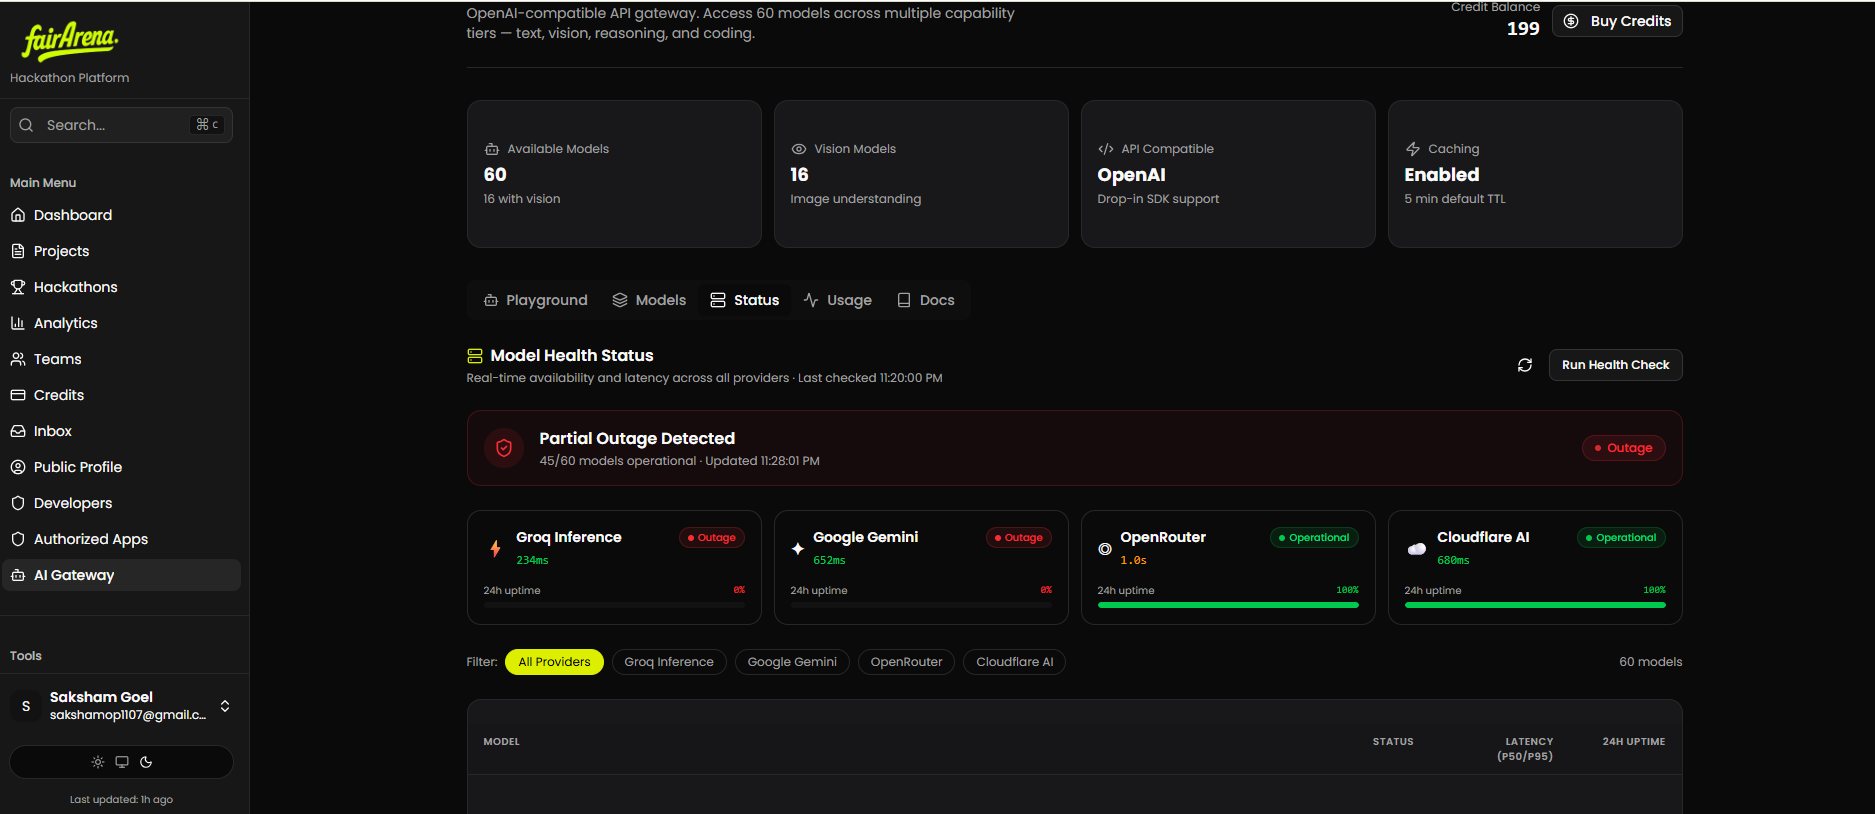The image size is (1875, 814).
Task: Open the Inbox
Action: pyautogui.click(x=121, y=431)
